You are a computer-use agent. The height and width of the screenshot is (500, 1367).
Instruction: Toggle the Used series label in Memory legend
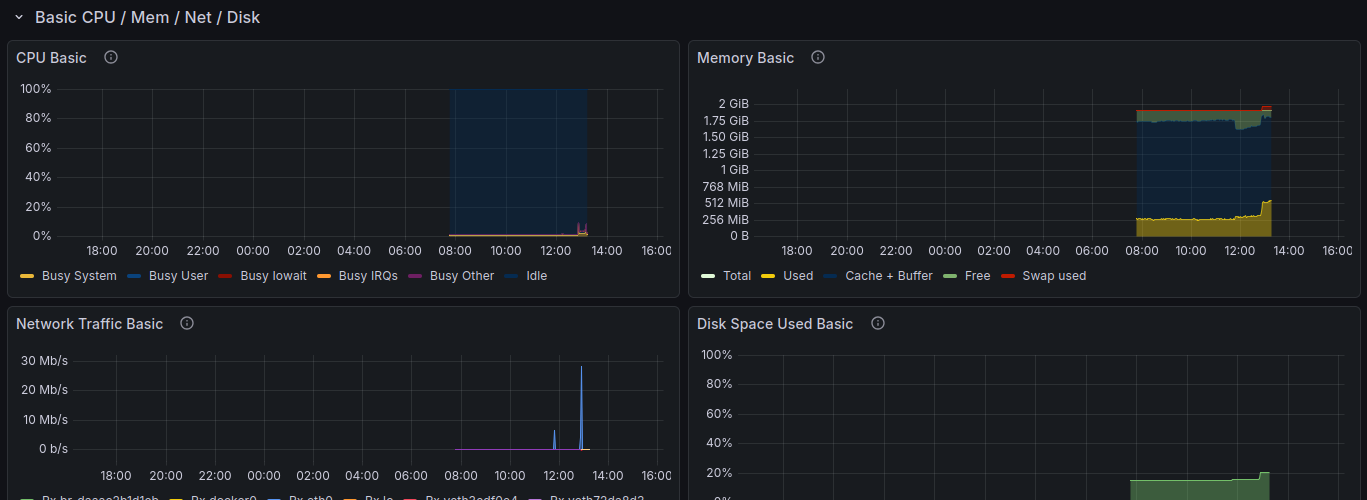coord(798,276)
